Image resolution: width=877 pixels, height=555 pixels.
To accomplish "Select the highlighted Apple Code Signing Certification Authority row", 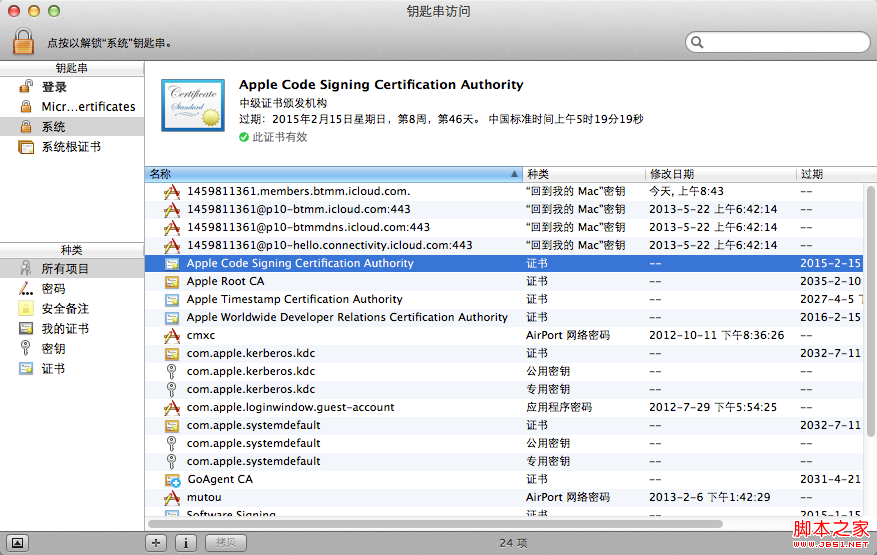I will coord(504,263).
